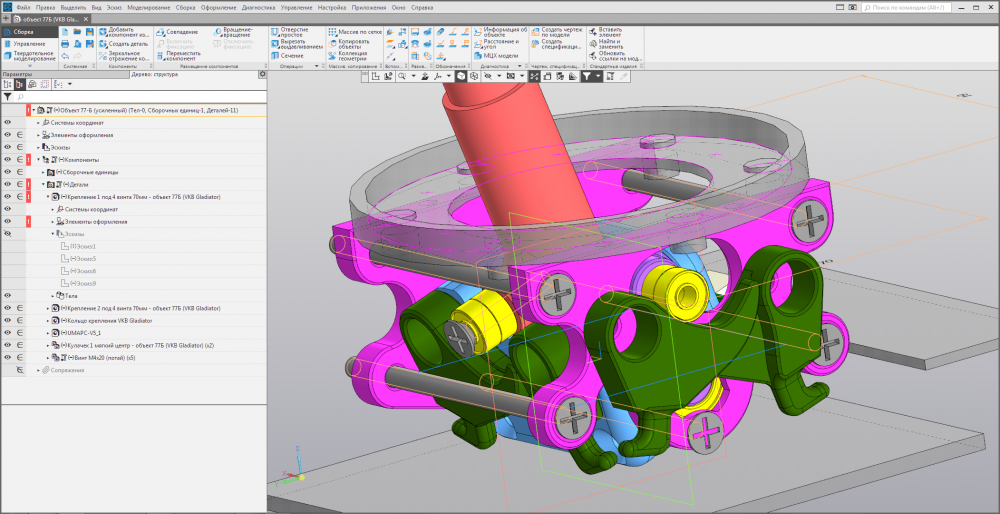Open the Диагностика menu
This screenshot has height=514, width=1000.
258,7
